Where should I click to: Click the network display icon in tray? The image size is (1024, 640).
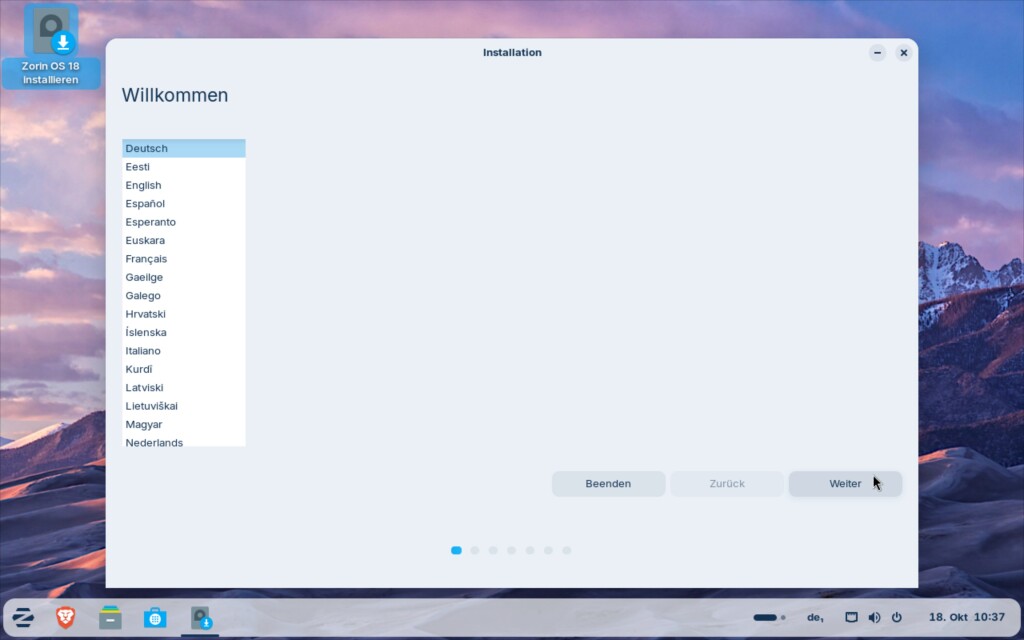[x=851, y=617]
